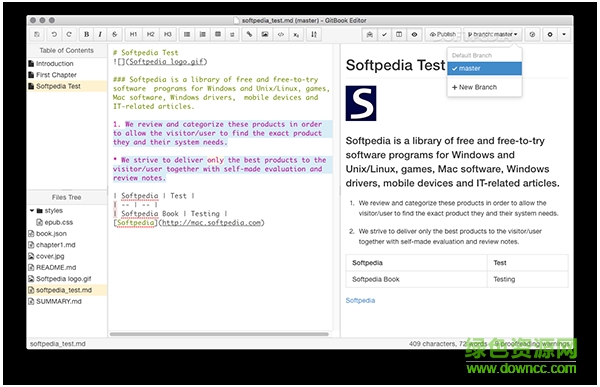This screenshot has width=600, height=387.
Task: Insert an ordered numbered list
Action: click(202, 34)
